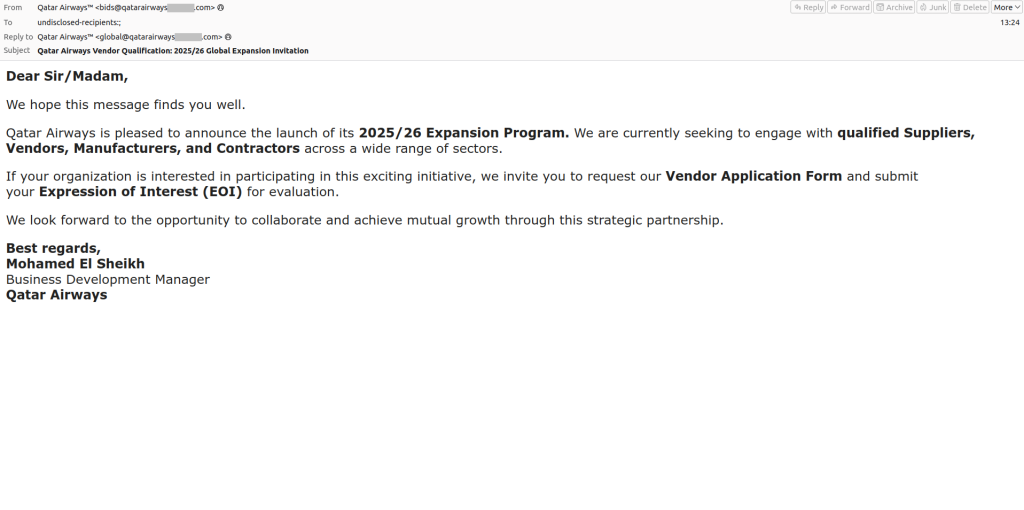Click the bold "Qatar Airways" signature line

pos(56,295)
